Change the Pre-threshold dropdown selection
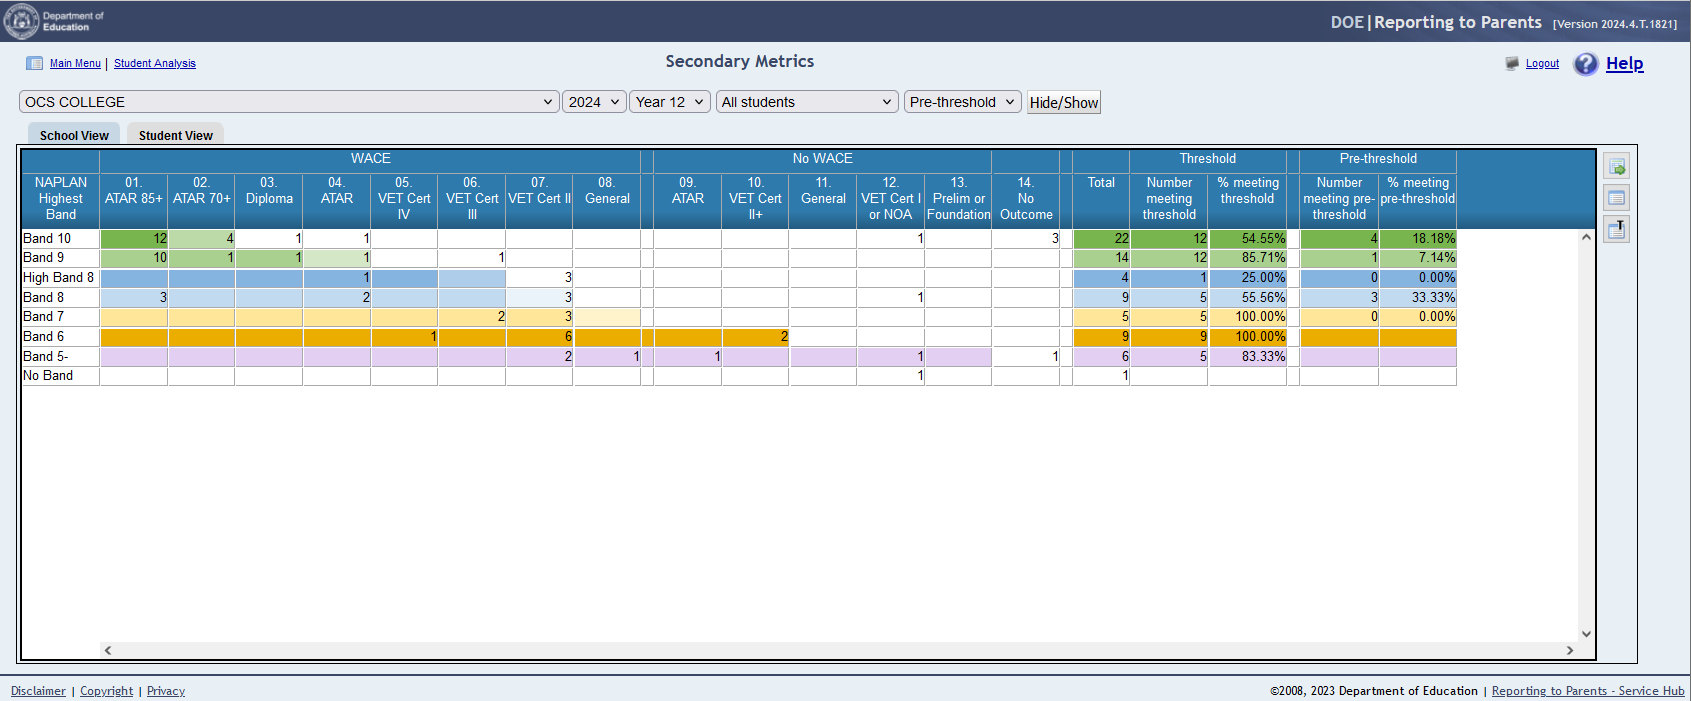Image resolution: width=1691 pixels, height=701 pixels. tap(962, 102)
